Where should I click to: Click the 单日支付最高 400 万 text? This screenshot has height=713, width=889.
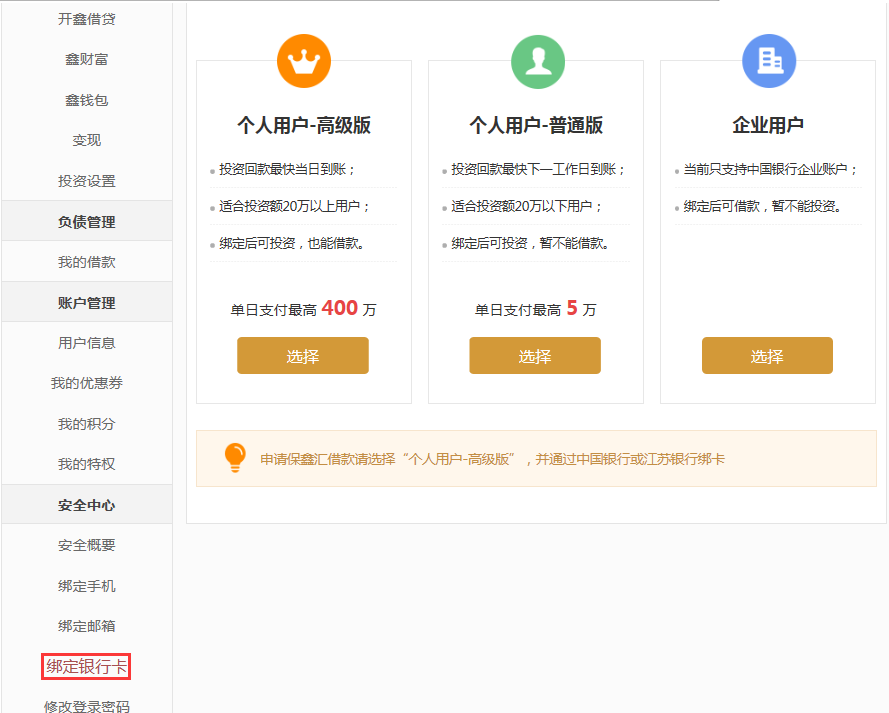click(303, 309)
